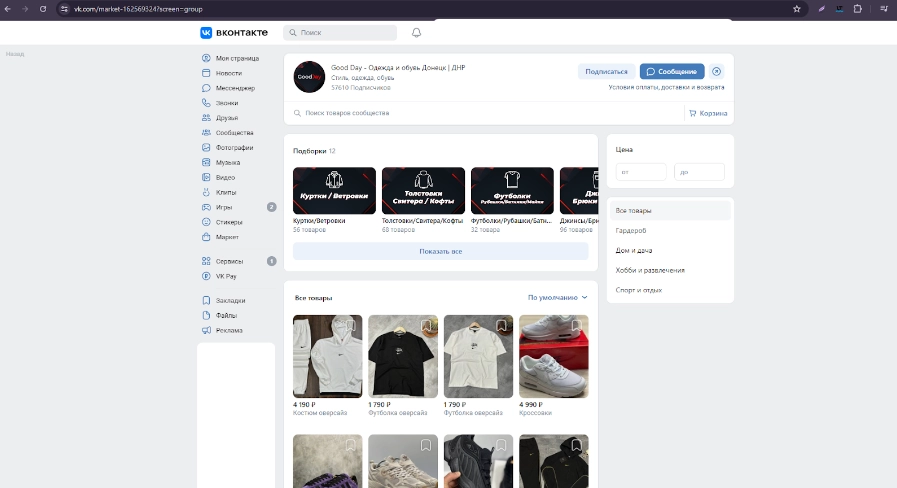Viewport: 897px width, 488px height.
Task: Open the По умолчанию sort dropdown
Action: [557, 297]
